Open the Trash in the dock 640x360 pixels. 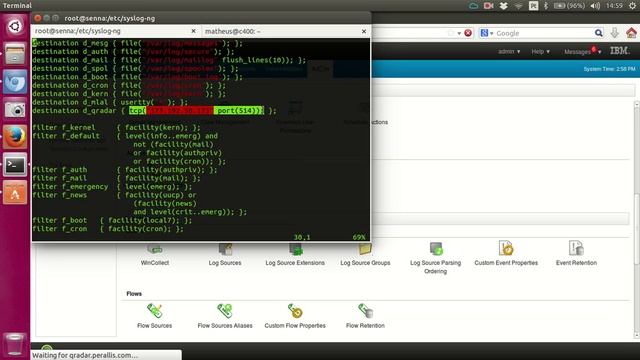point(15,344)
